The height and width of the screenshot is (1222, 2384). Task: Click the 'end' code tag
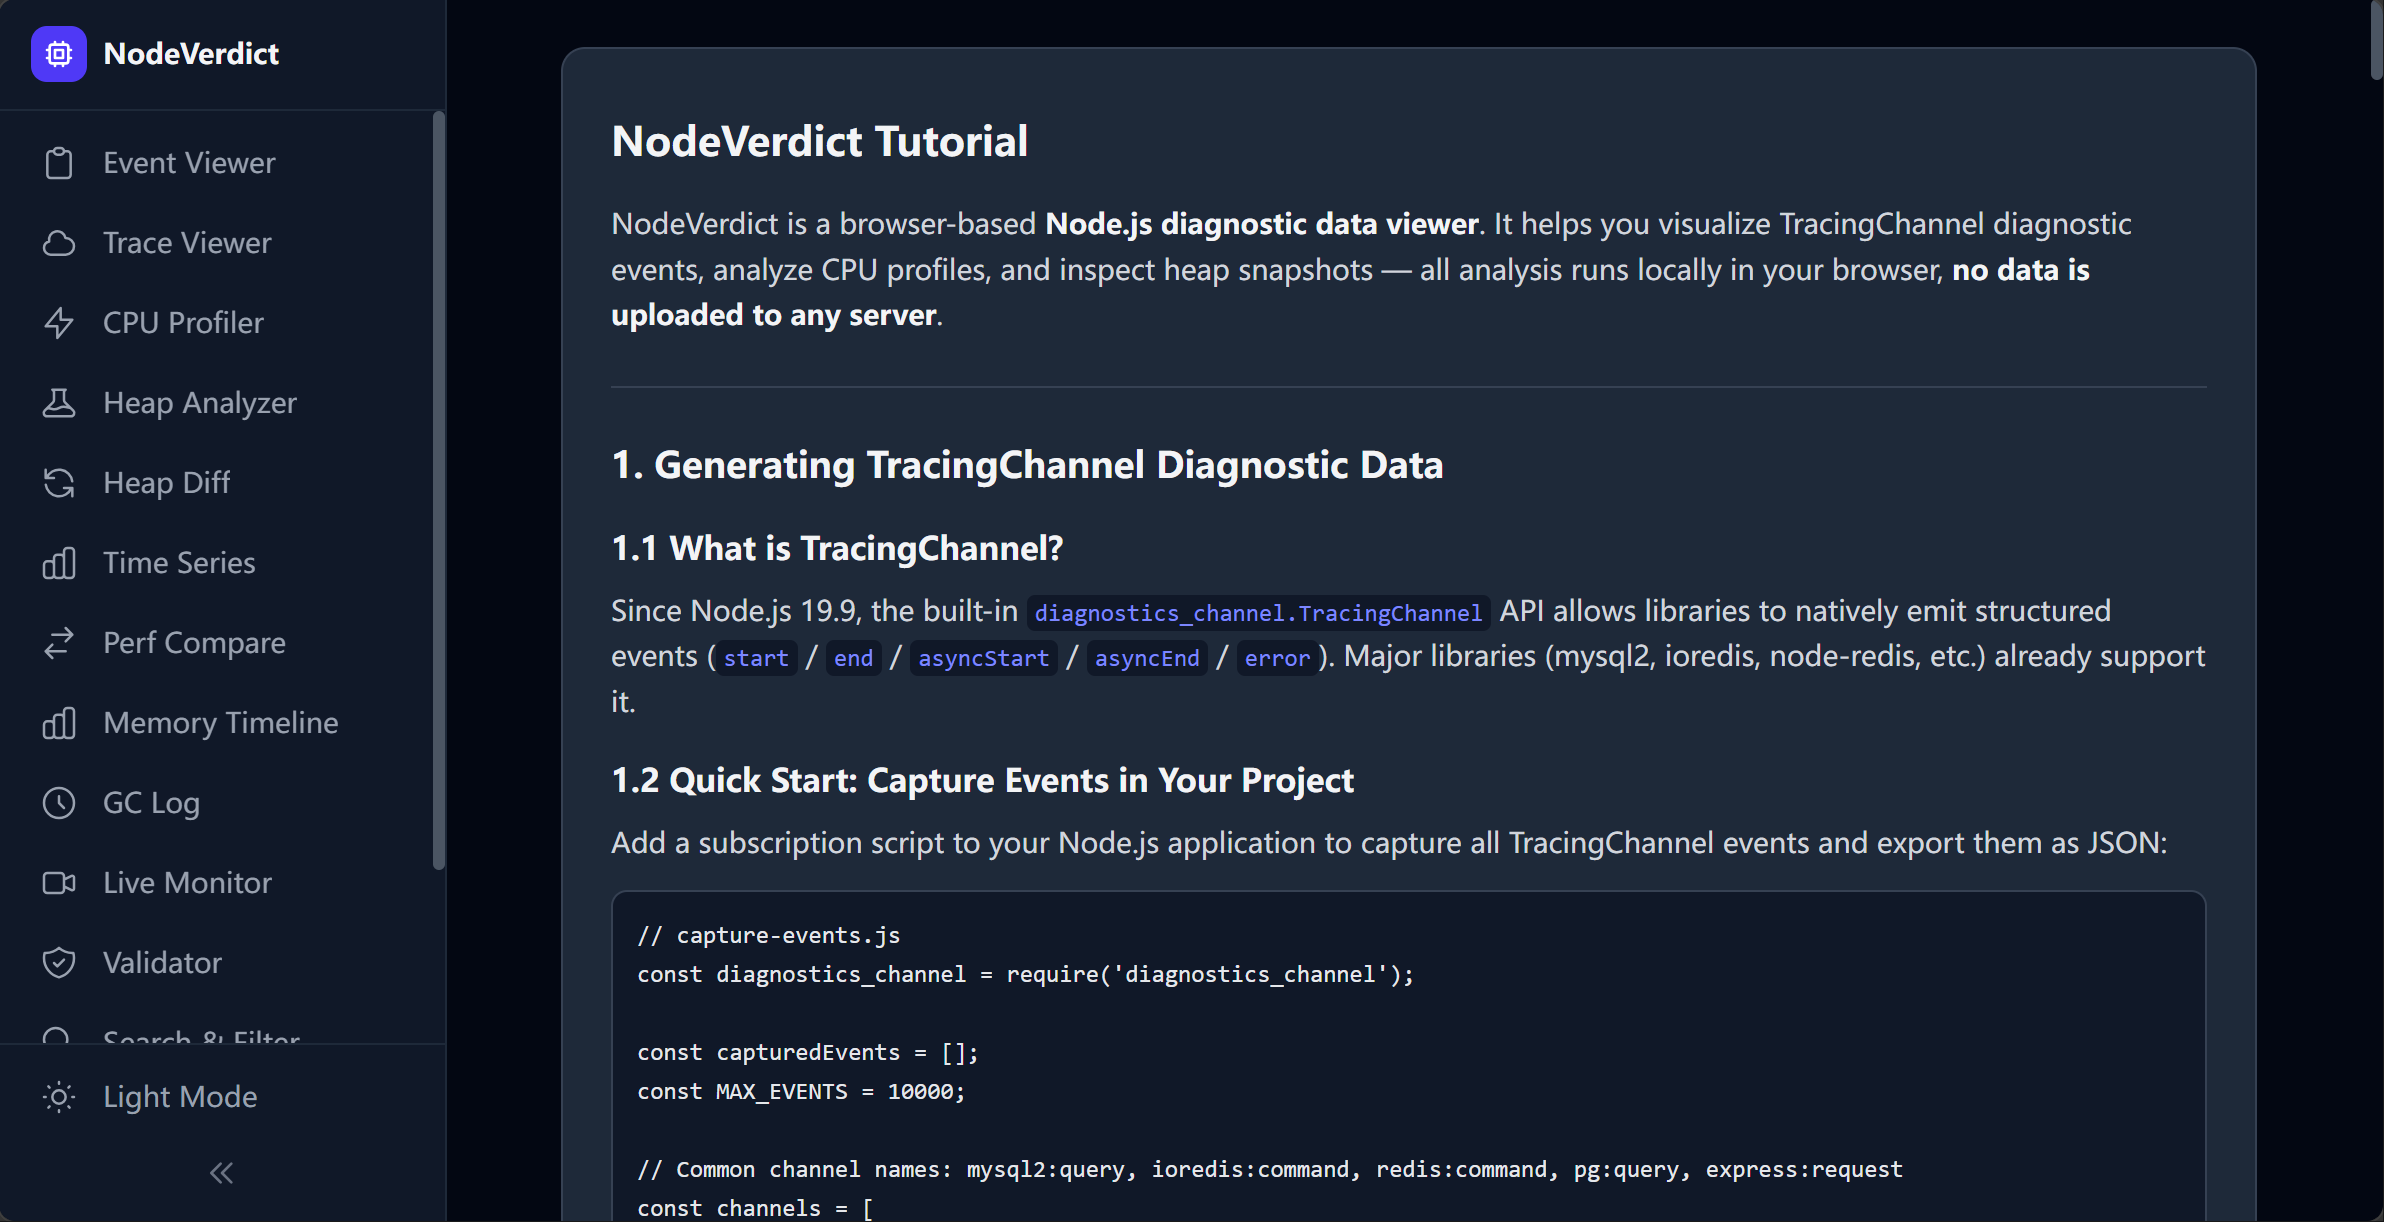click(x=853, y=657)
